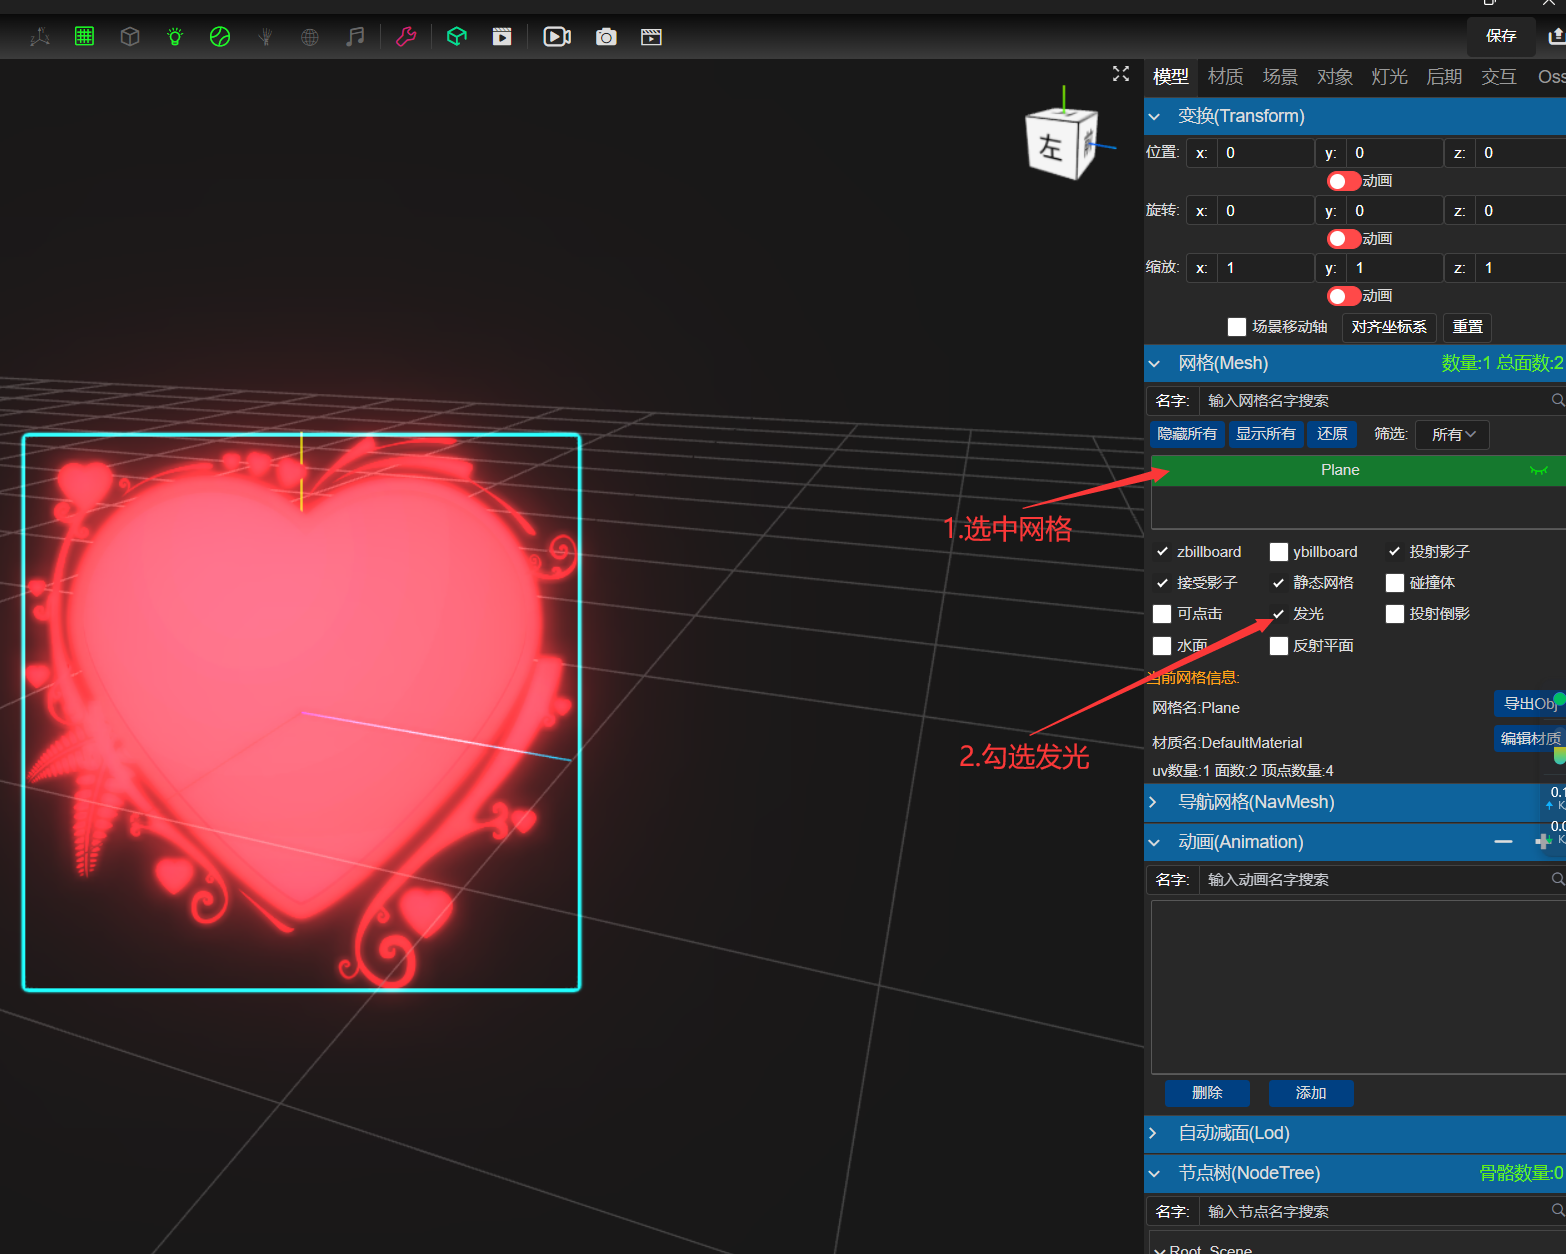The height and width of the screenshot is (1254, 1566).
Task: Check the 场景移动轴 checkbox
Action: tap(1236, 327)
